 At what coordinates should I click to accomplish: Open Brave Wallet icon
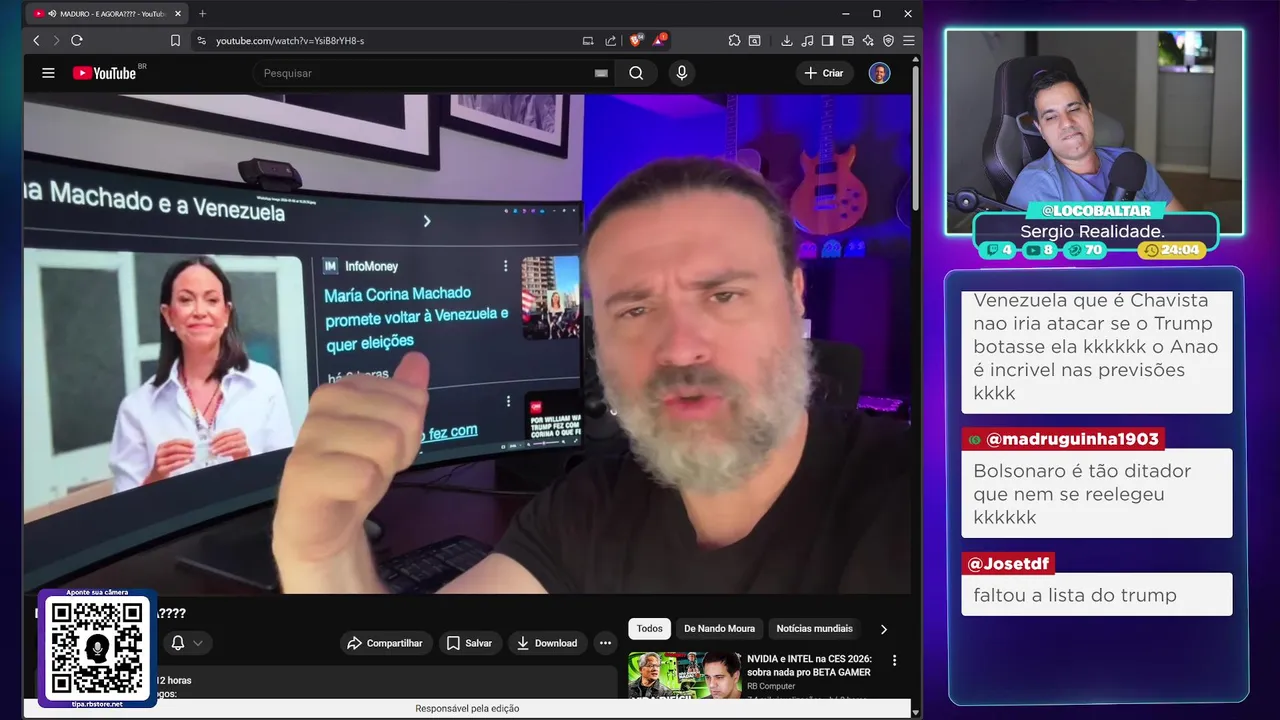click(x=848, y=40)
